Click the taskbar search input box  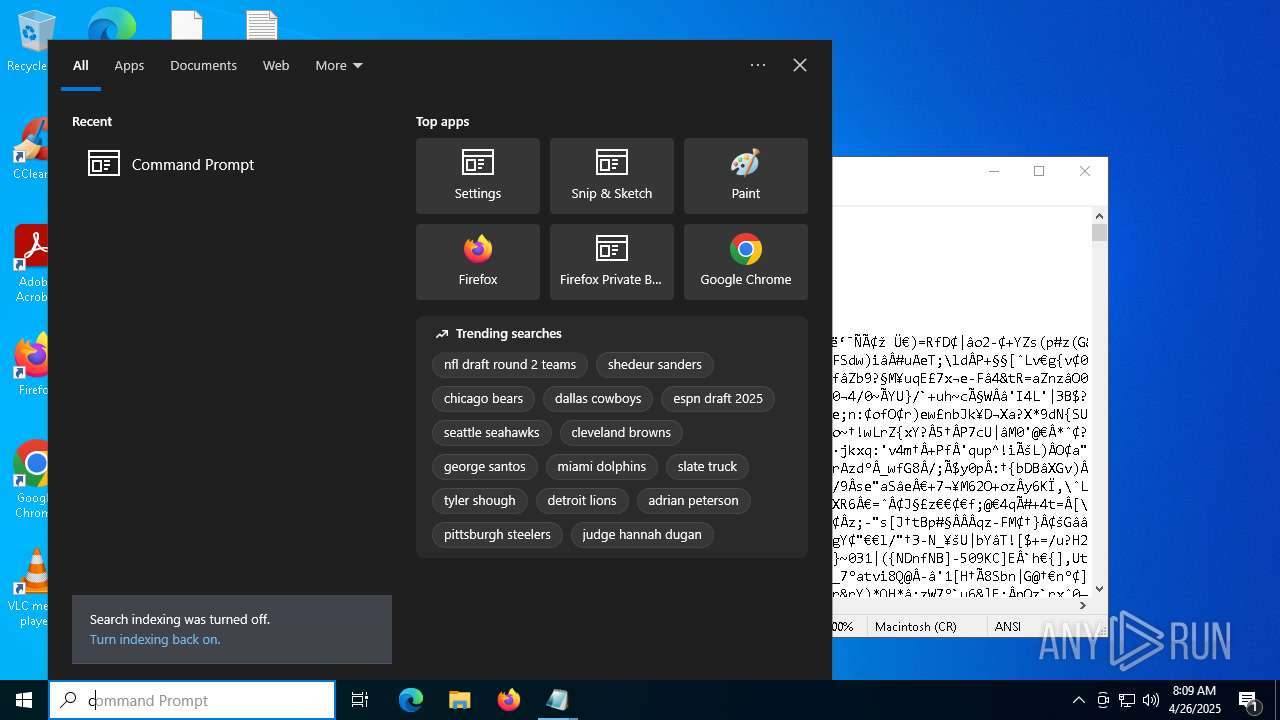coord(192,700)
